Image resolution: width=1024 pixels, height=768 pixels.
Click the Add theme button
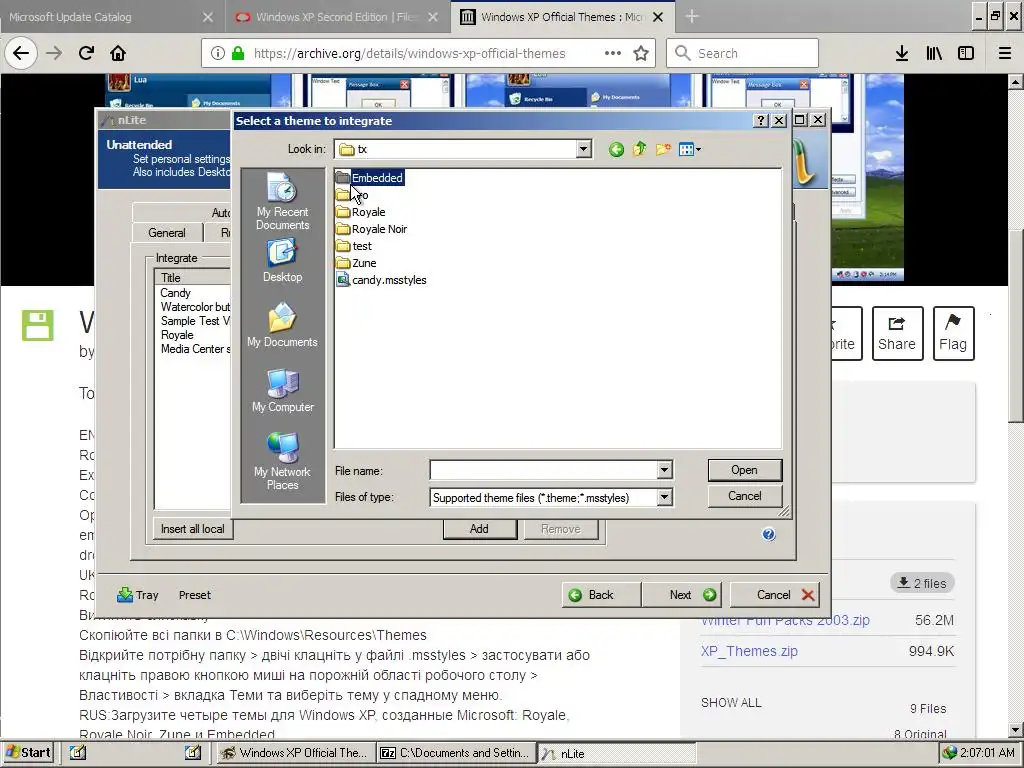[x=479, y=528]
